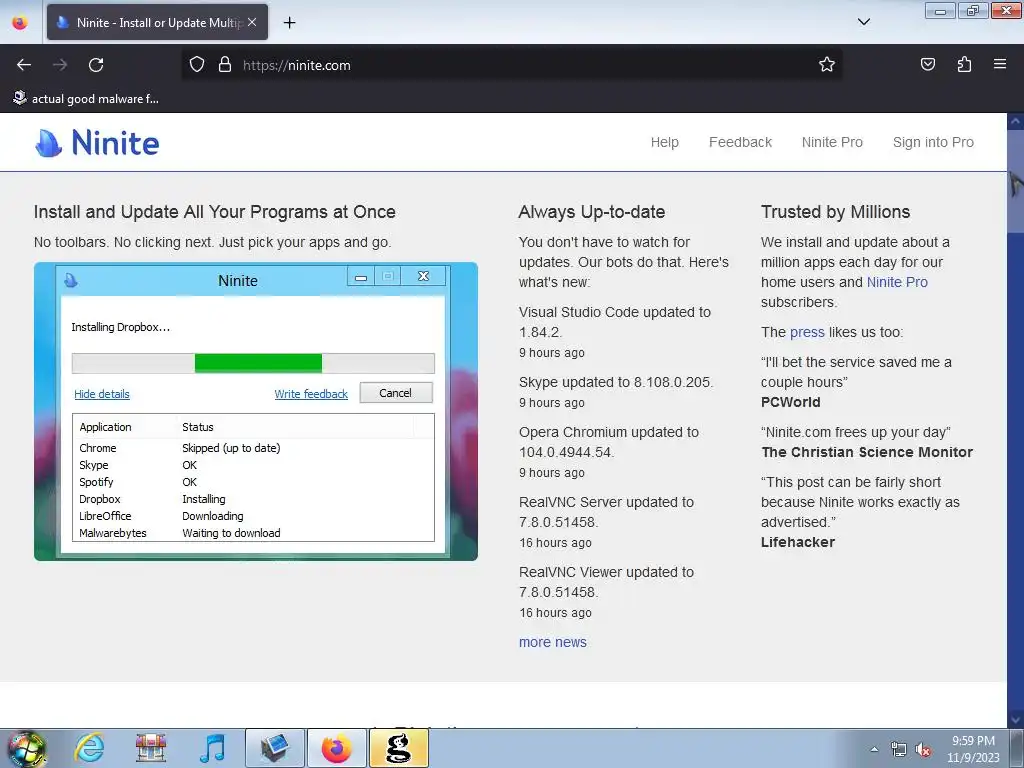Expand the list all tabs chevron

click(x=863, y=22)
